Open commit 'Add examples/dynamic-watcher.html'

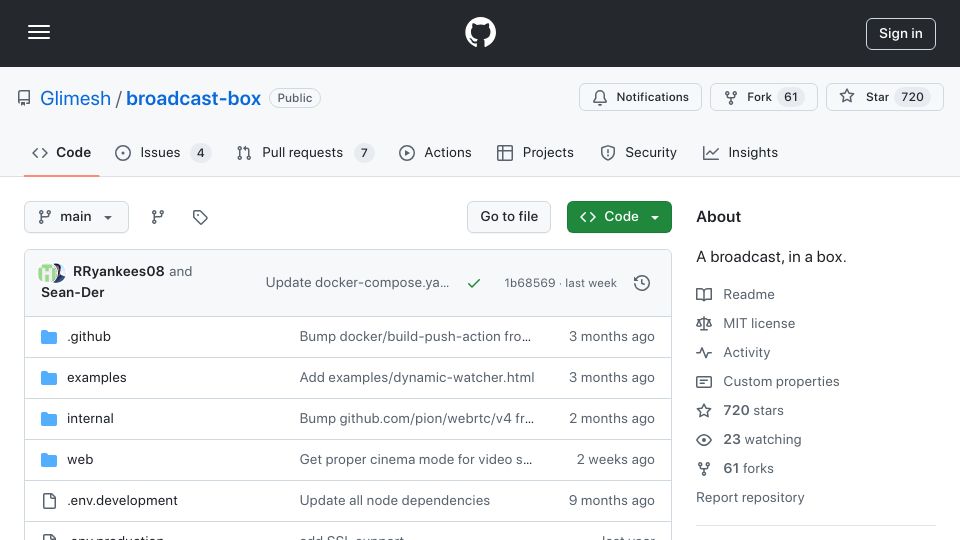[417, 378]
